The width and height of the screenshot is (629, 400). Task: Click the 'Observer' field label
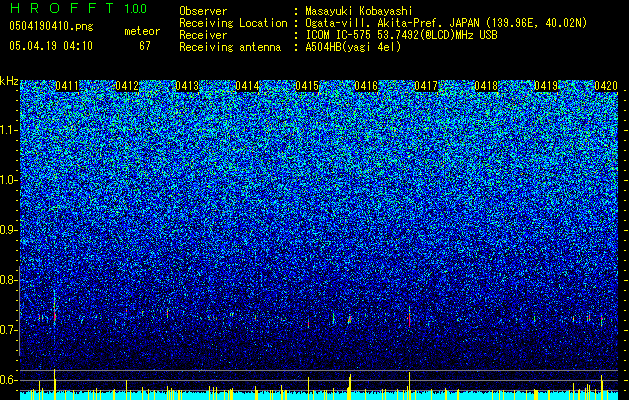pyautogui.click(x=203, y=11)
